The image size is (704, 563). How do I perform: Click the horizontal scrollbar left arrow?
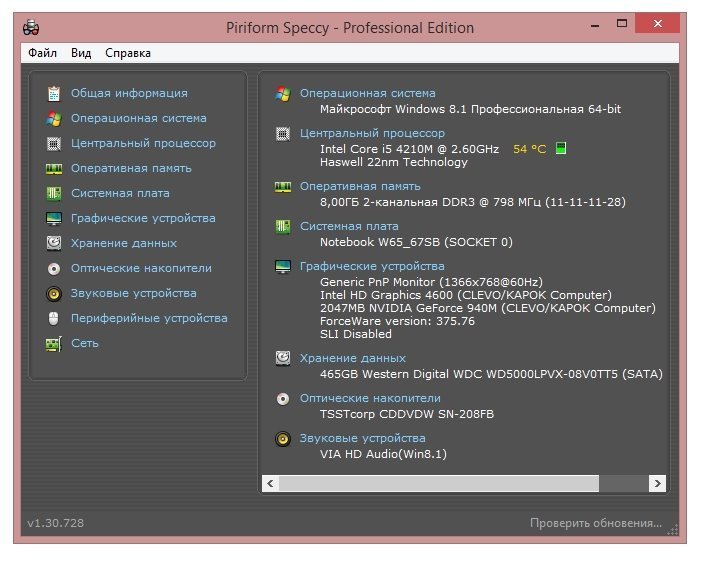click(270, 484)
